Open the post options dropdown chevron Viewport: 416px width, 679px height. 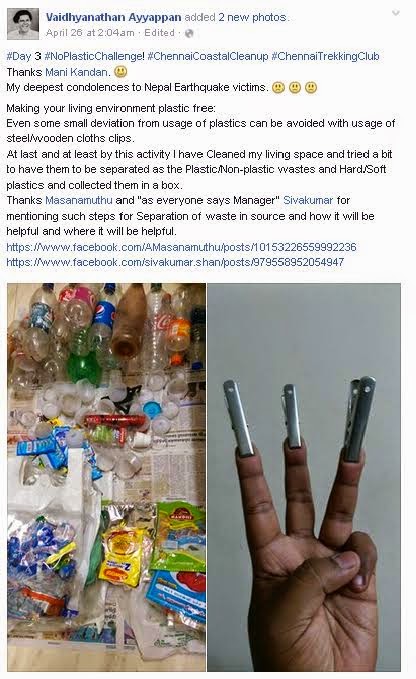[x=395, y=13]
